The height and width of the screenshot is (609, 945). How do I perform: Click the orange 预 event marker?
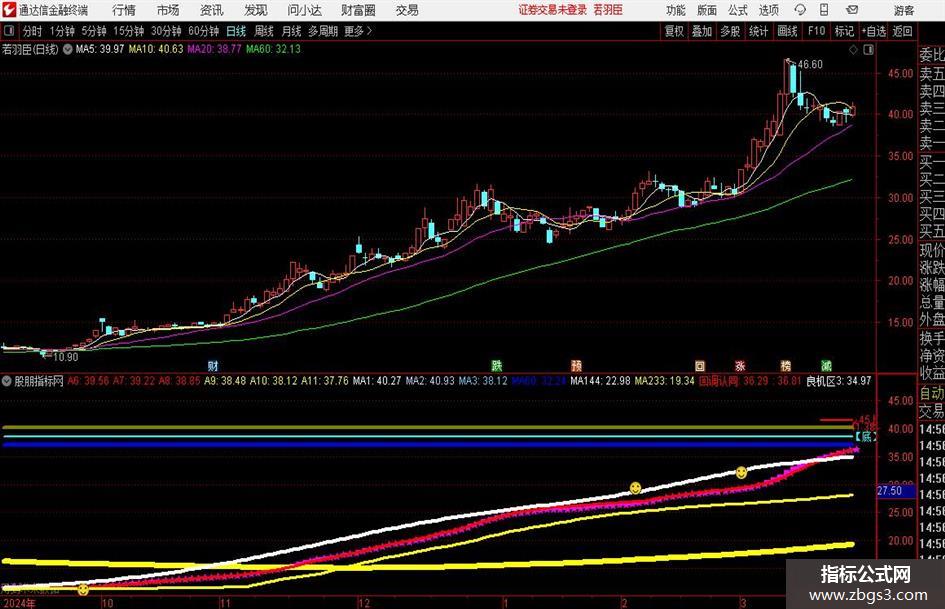(576, 365)
